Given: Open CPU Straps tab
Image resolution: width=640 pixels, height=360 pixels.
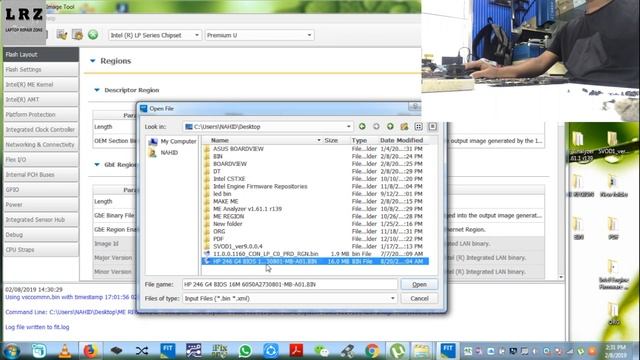Looking at the screenshot, I should (41, 249).
